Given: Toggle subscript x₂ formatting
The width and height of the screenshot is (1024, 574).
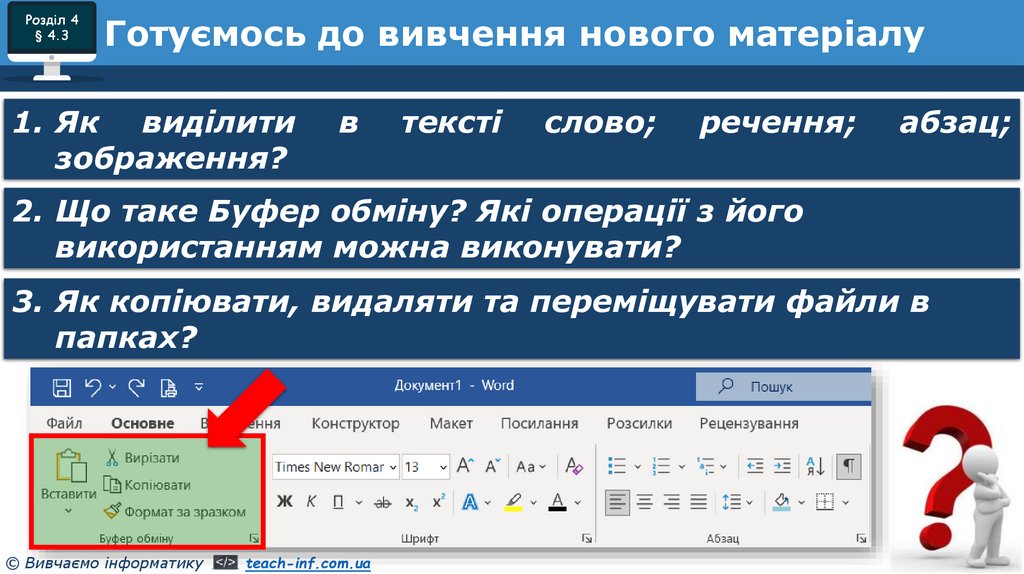Looking at the screenshot, I should [x=411, y=502].
